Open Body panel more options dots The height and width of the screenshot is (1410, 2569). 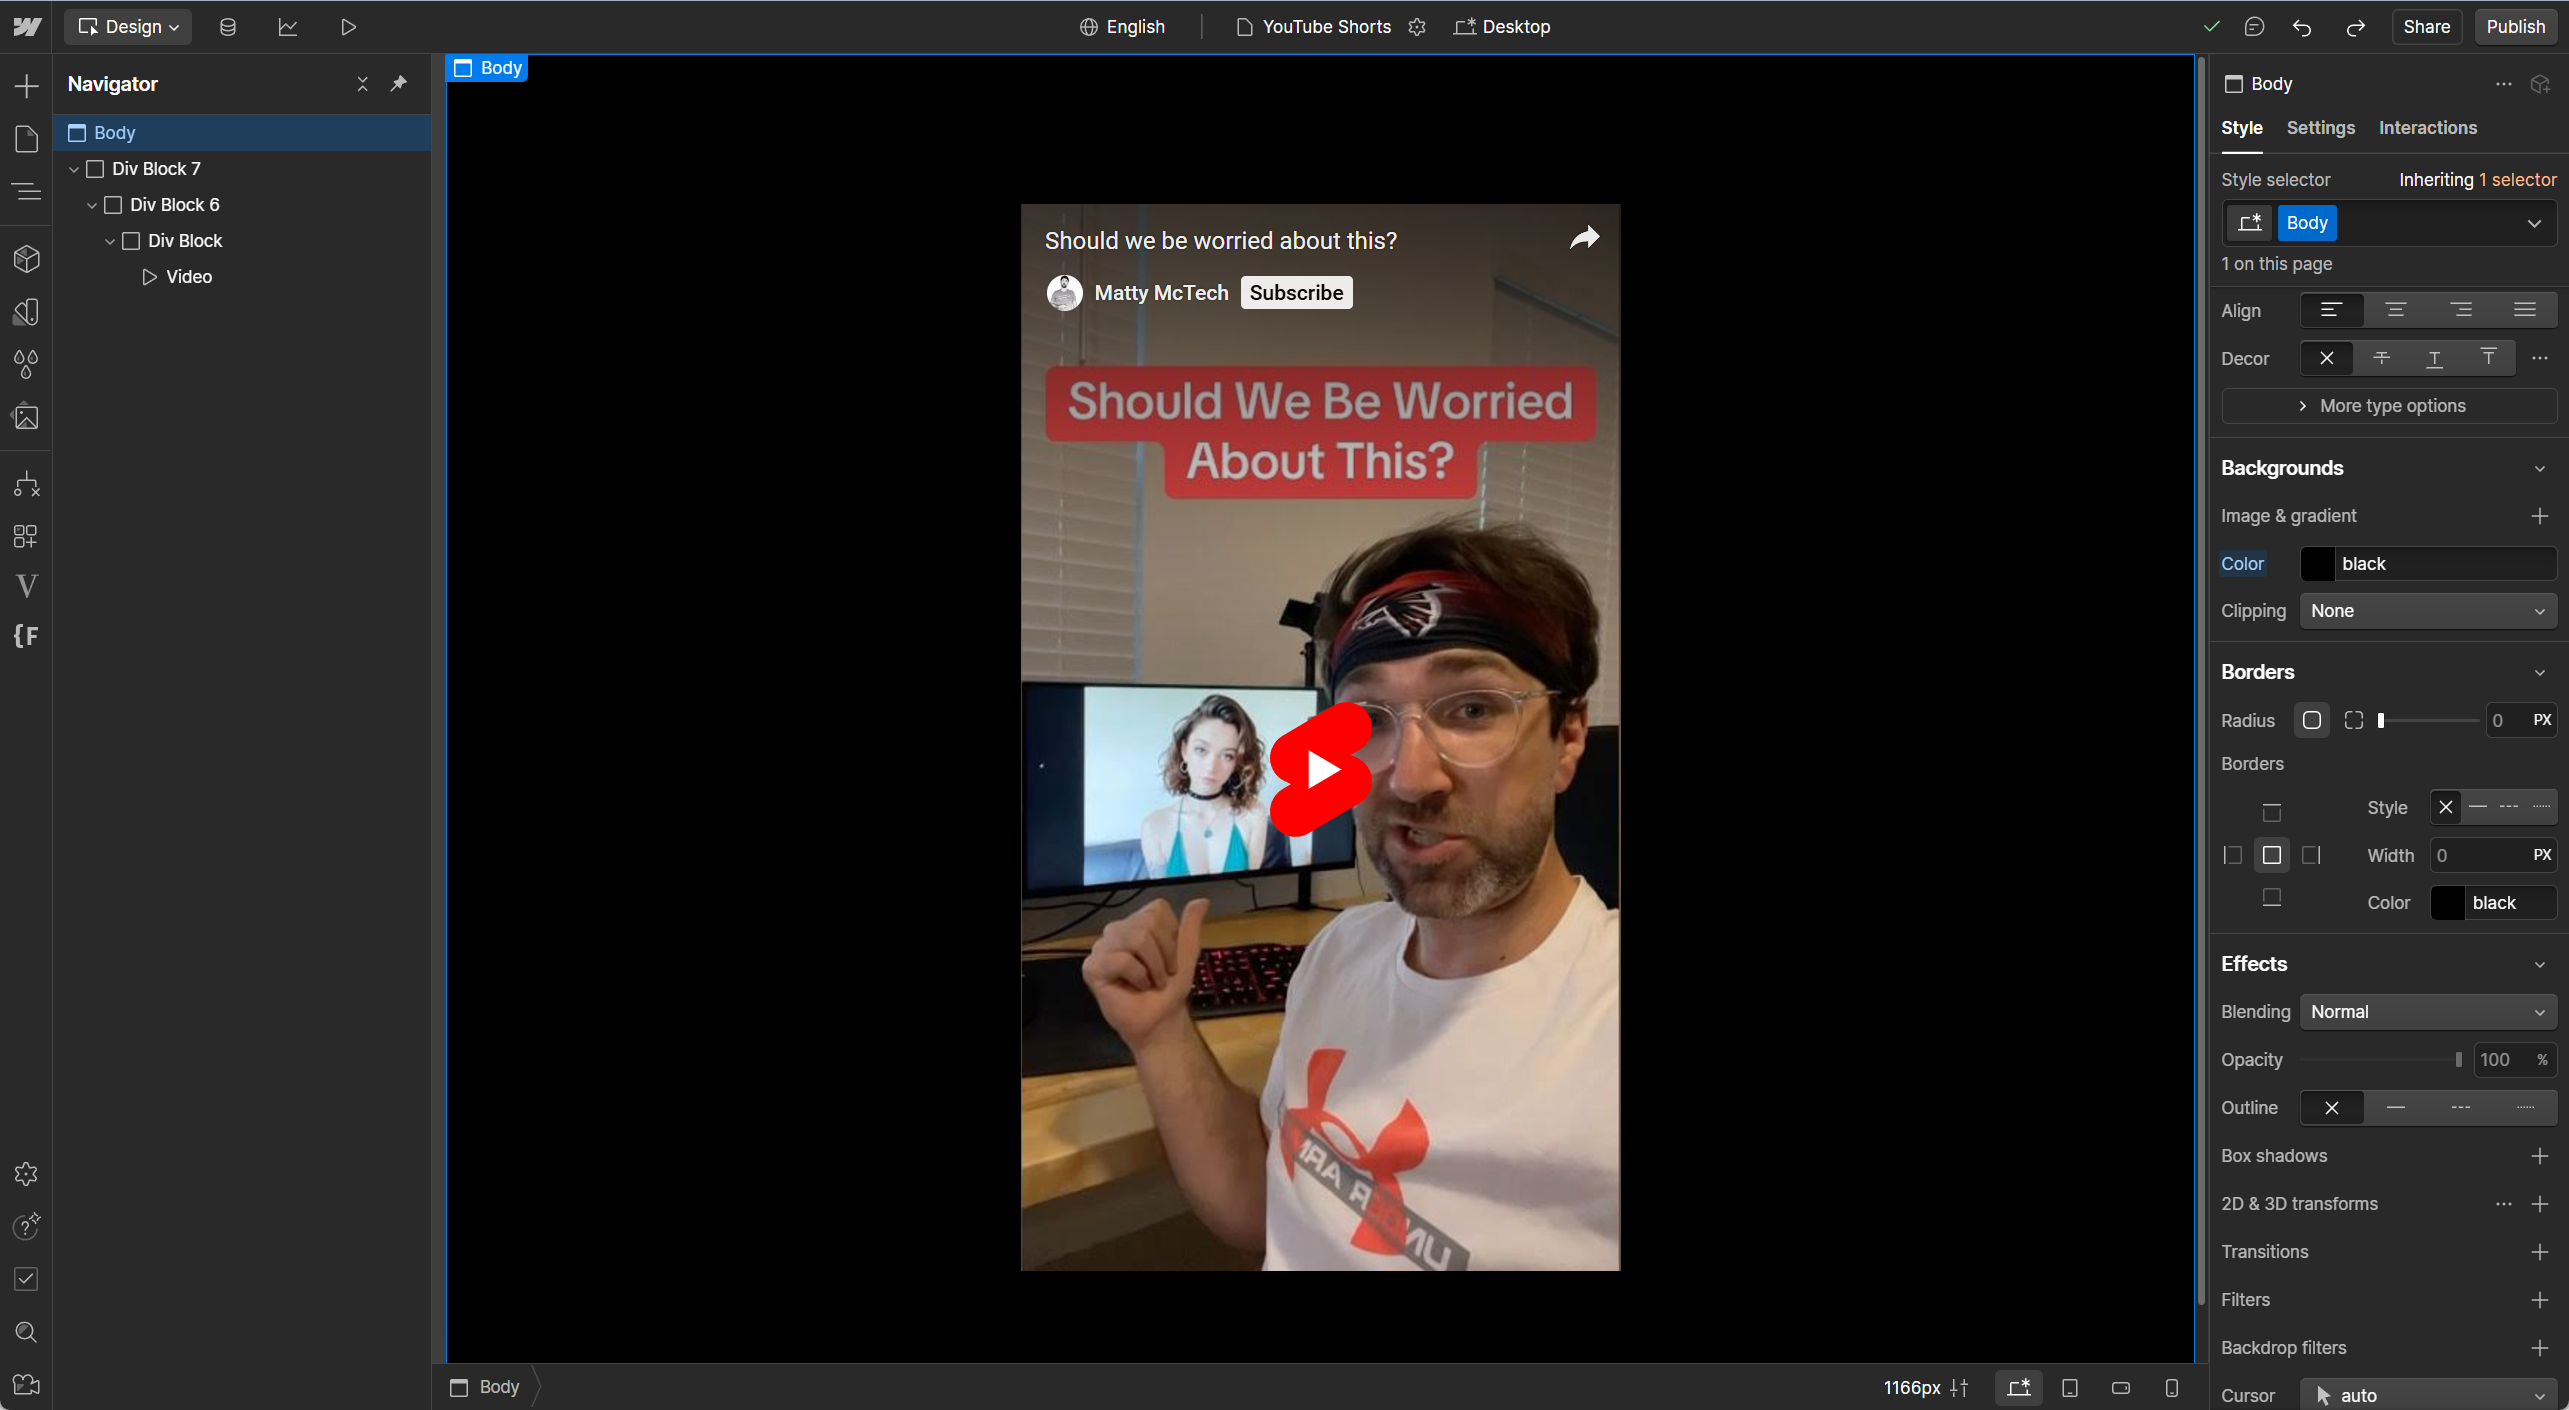[2503, 84]
